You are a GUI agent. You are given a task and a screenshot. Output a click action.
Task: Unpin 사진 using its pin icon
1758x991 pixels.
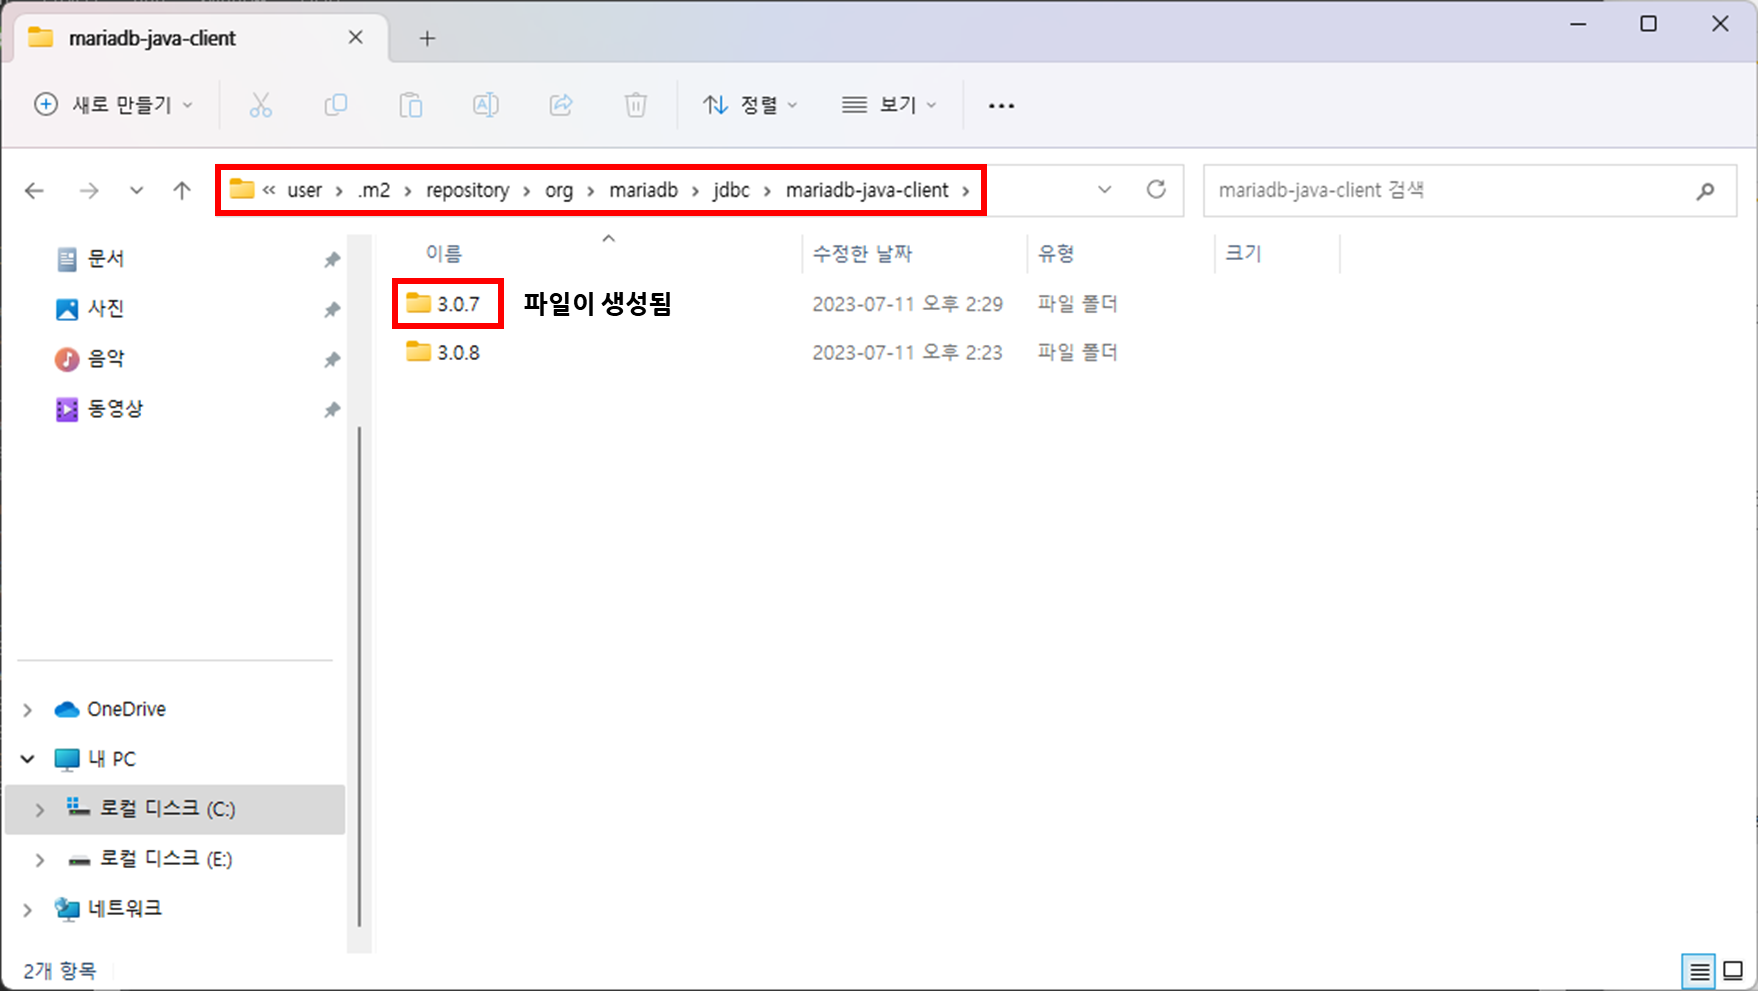(x=332, y=309)
